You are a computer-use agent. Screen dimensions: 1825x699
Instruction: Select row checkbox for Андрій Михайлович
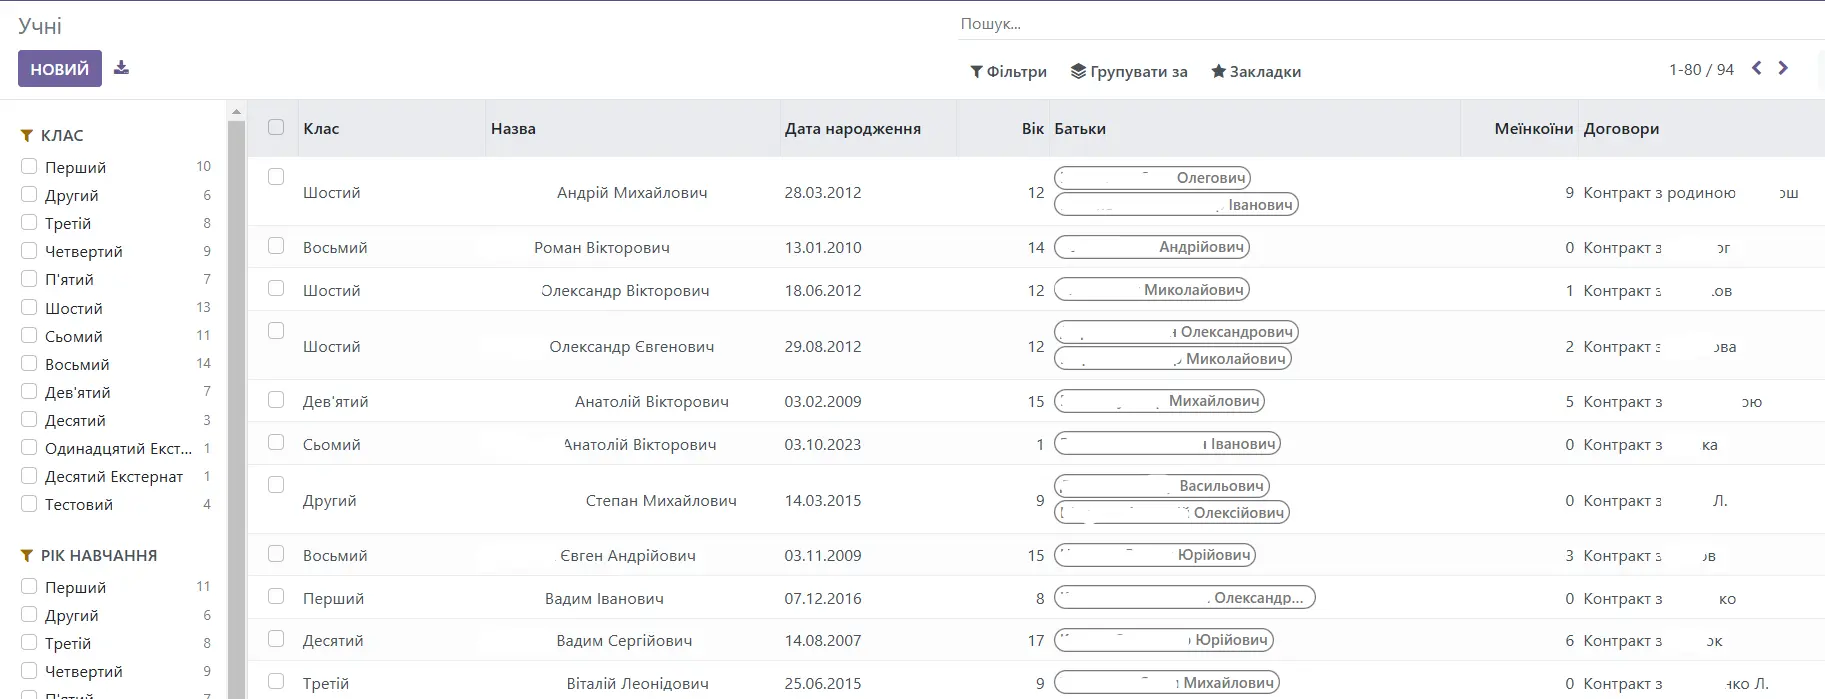[276, 176]
